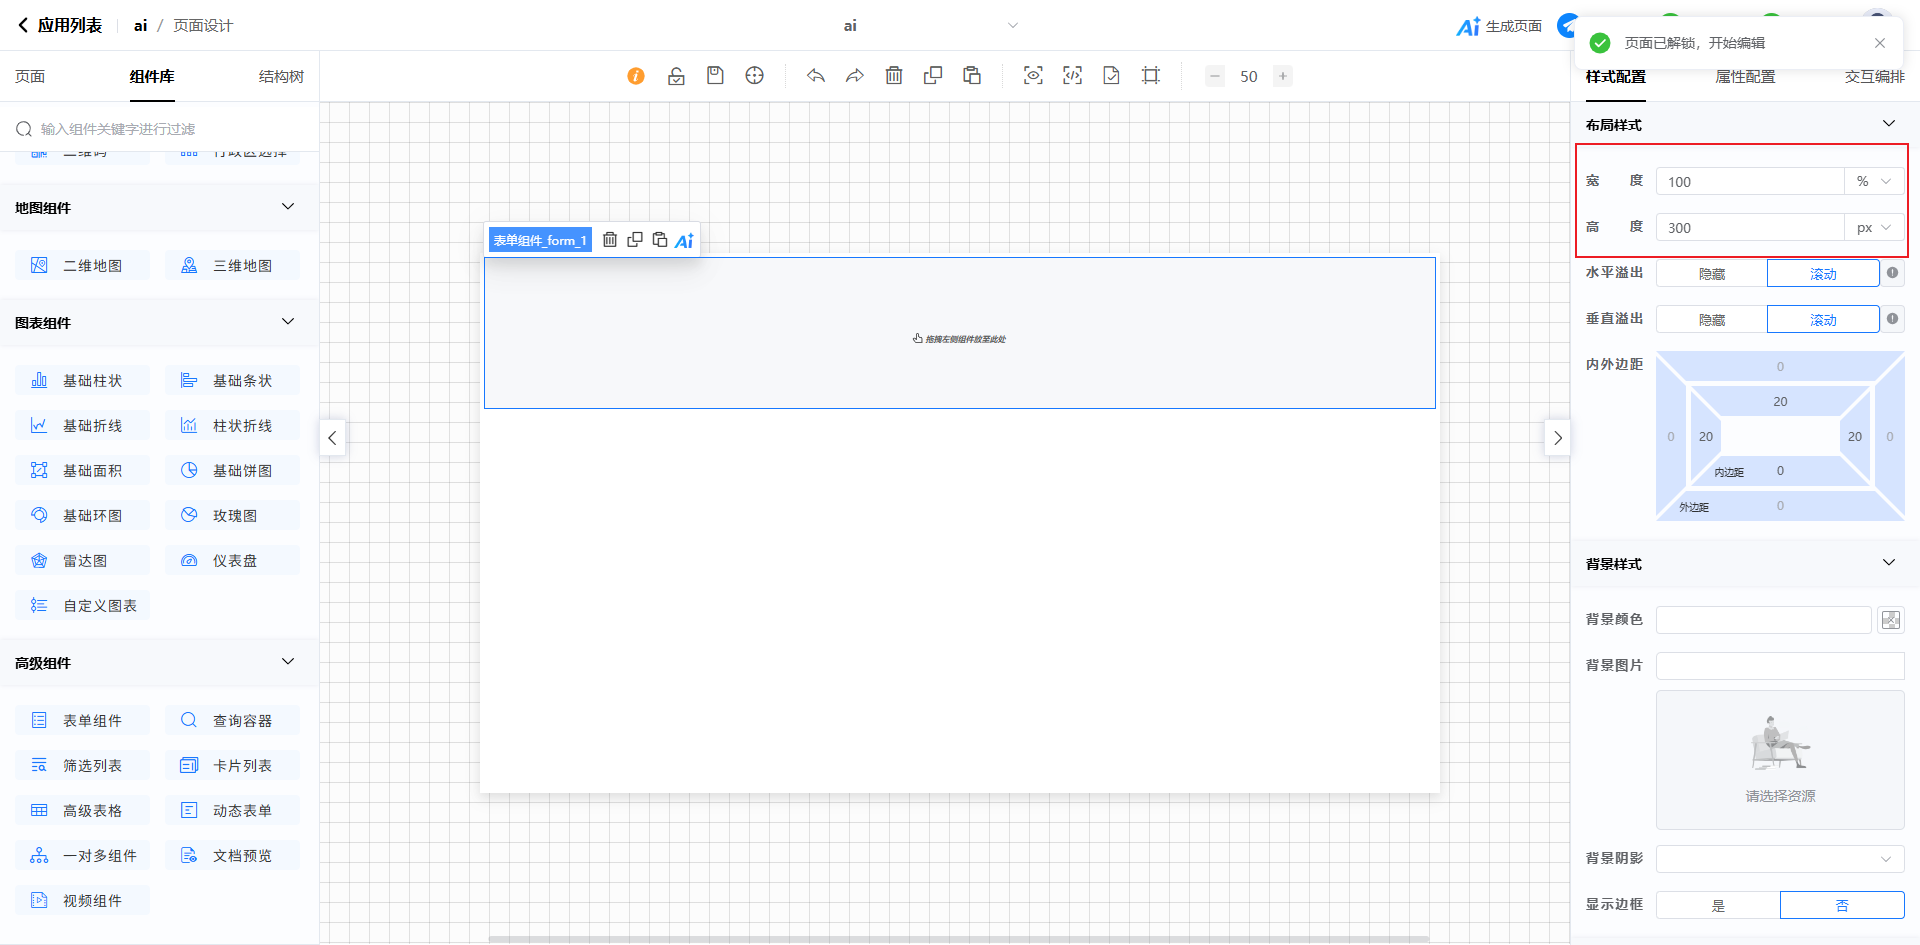Switch to the 结构树 tab
The height and width of the screenshot is (945, 1920).
coord(281,77)
